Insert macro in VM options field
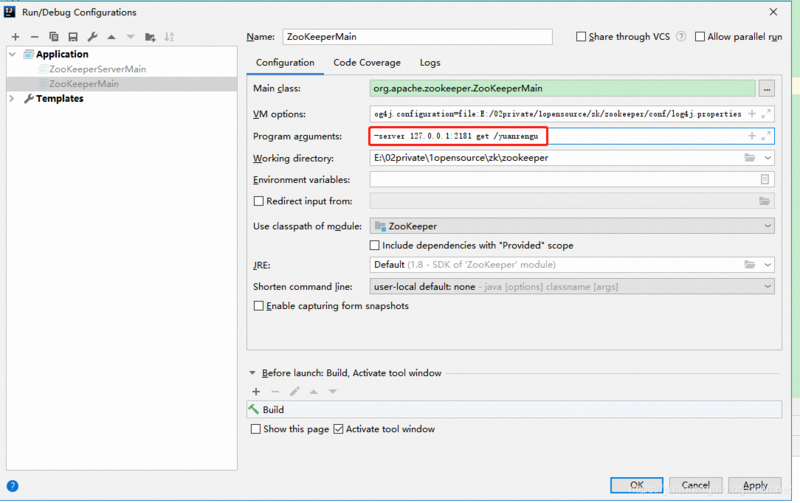Image resolution: width=800 pixels, height=503 pixels. click(x=752, y=114)
